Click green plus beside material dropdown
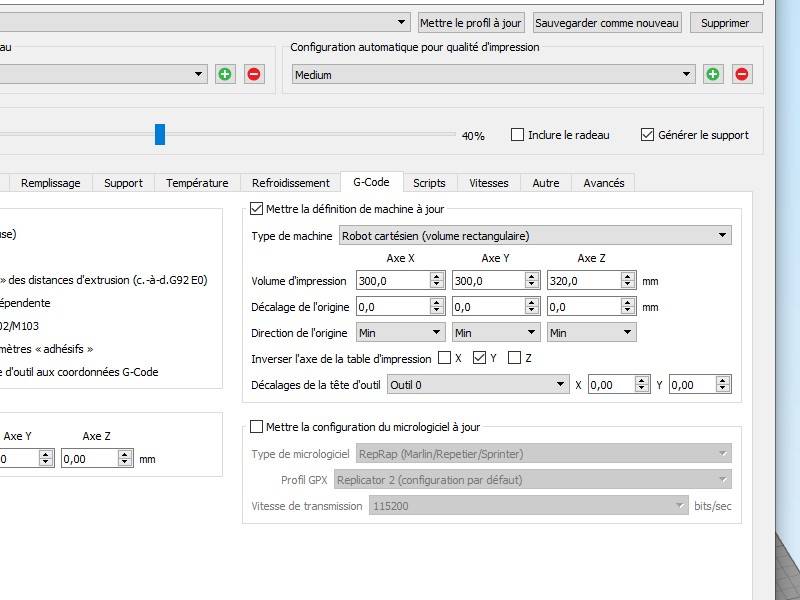This screenshot has height=600, width=800. [x=225, y=74]
